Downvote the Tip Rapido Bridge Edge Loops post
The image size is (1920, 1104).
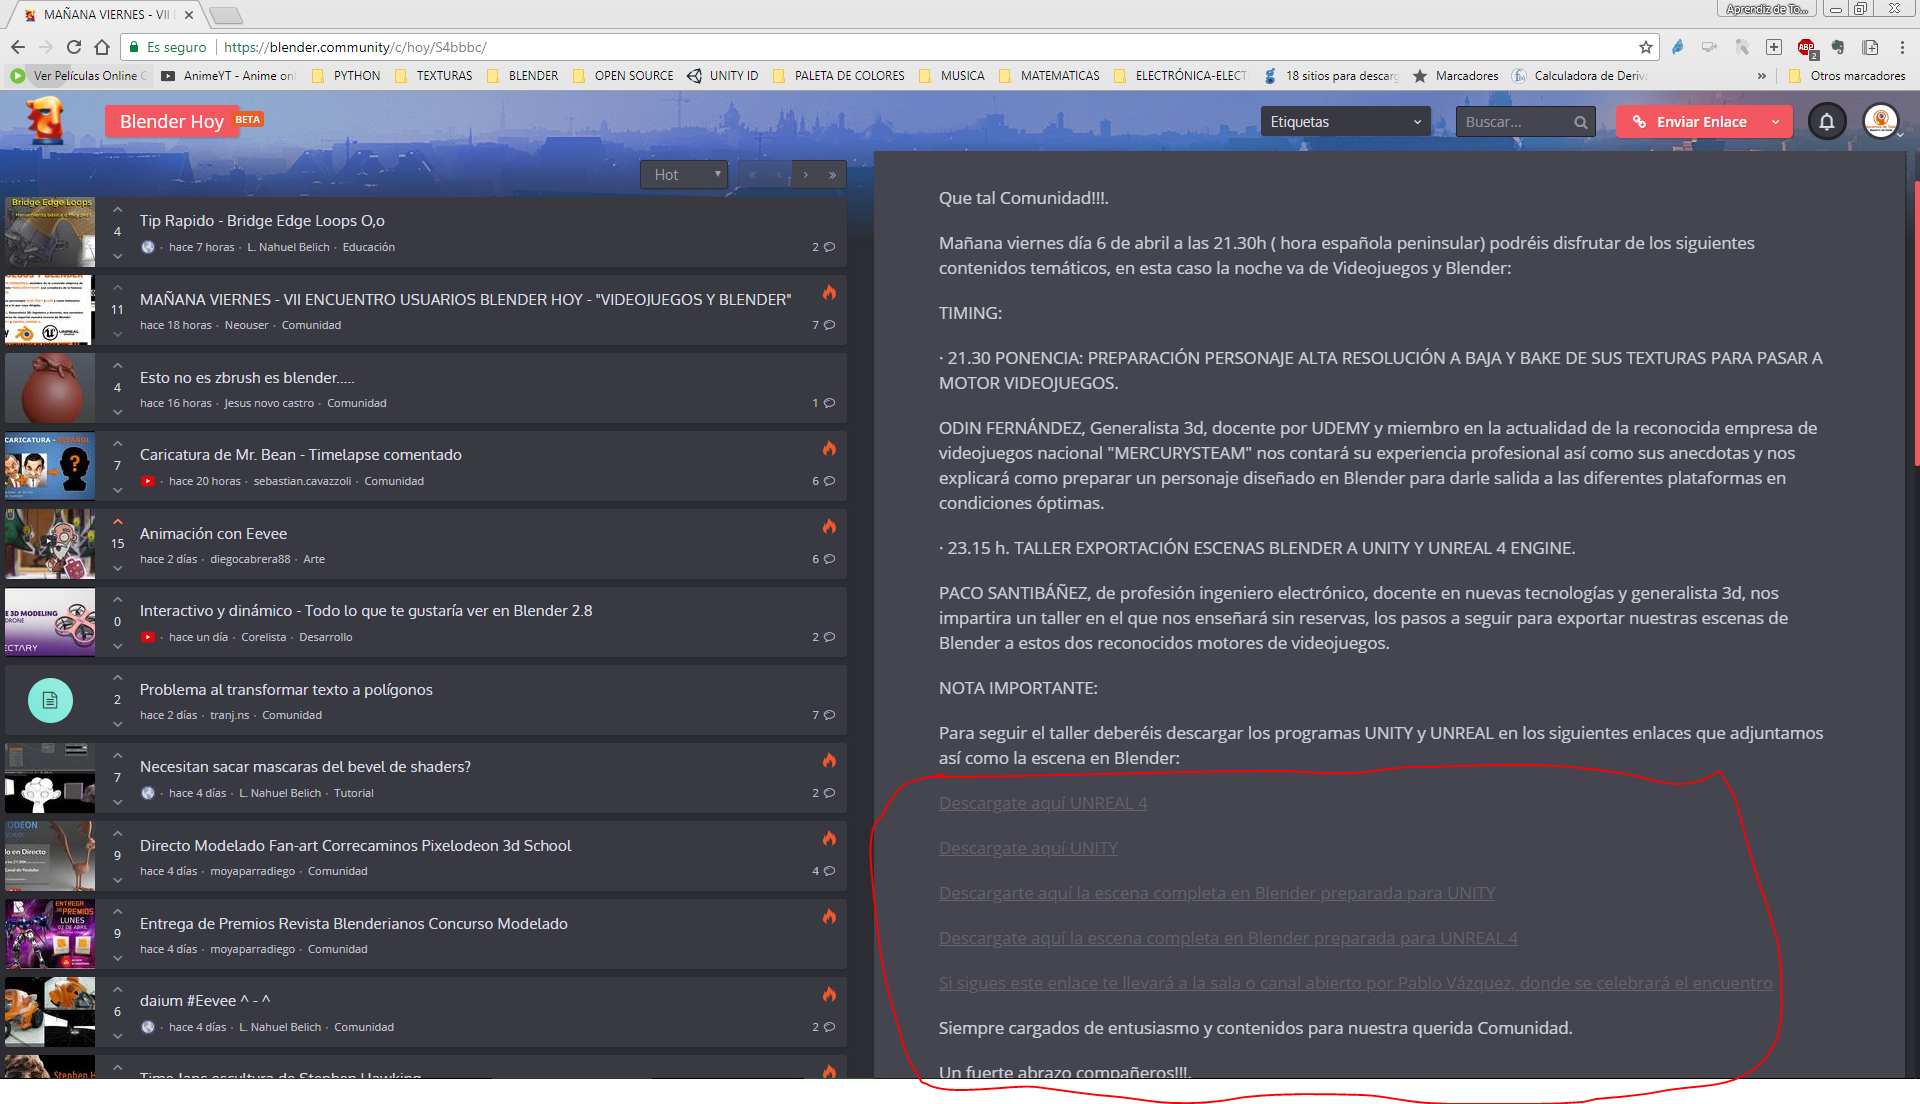tap(118, 256)
